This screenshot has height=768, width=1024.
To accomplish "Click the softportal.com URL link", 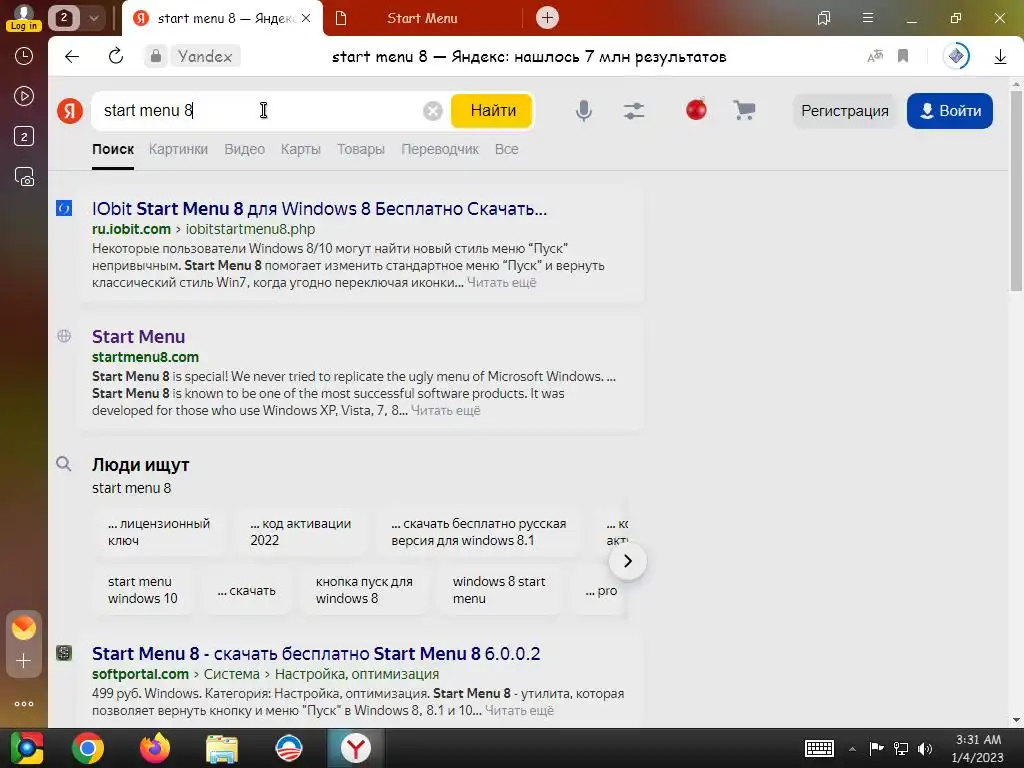I will (x=140, y=674).
